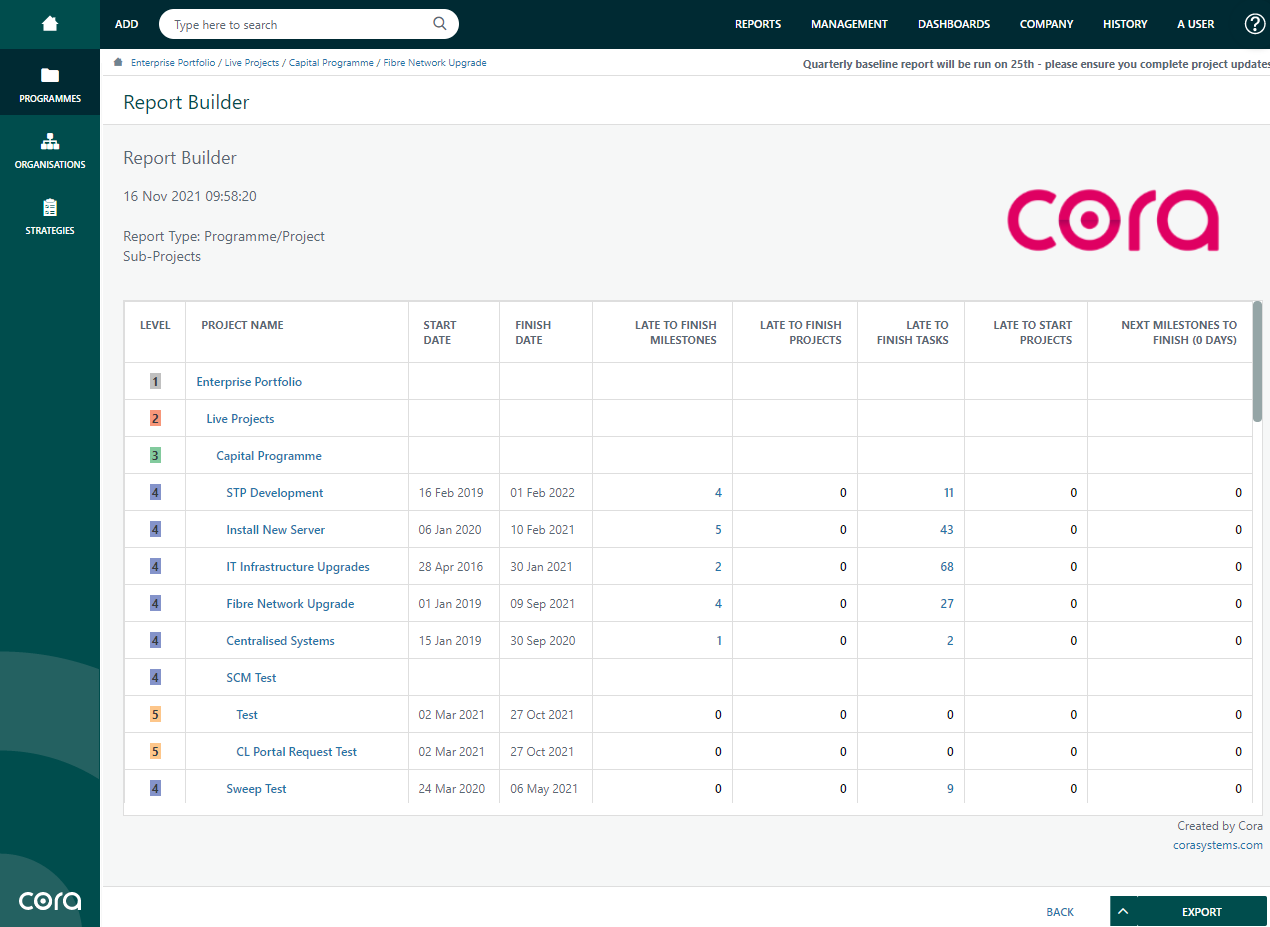Open the SCM Test project
Viewport: 1270px width, 927px height.
point(251,678)
